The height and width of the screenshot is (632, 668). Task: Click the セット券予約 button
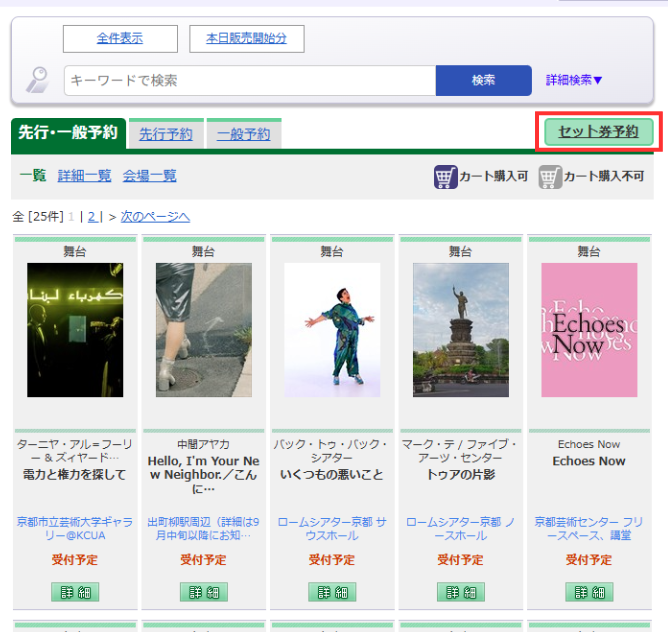pyautogui.click(x=598, y=132)
